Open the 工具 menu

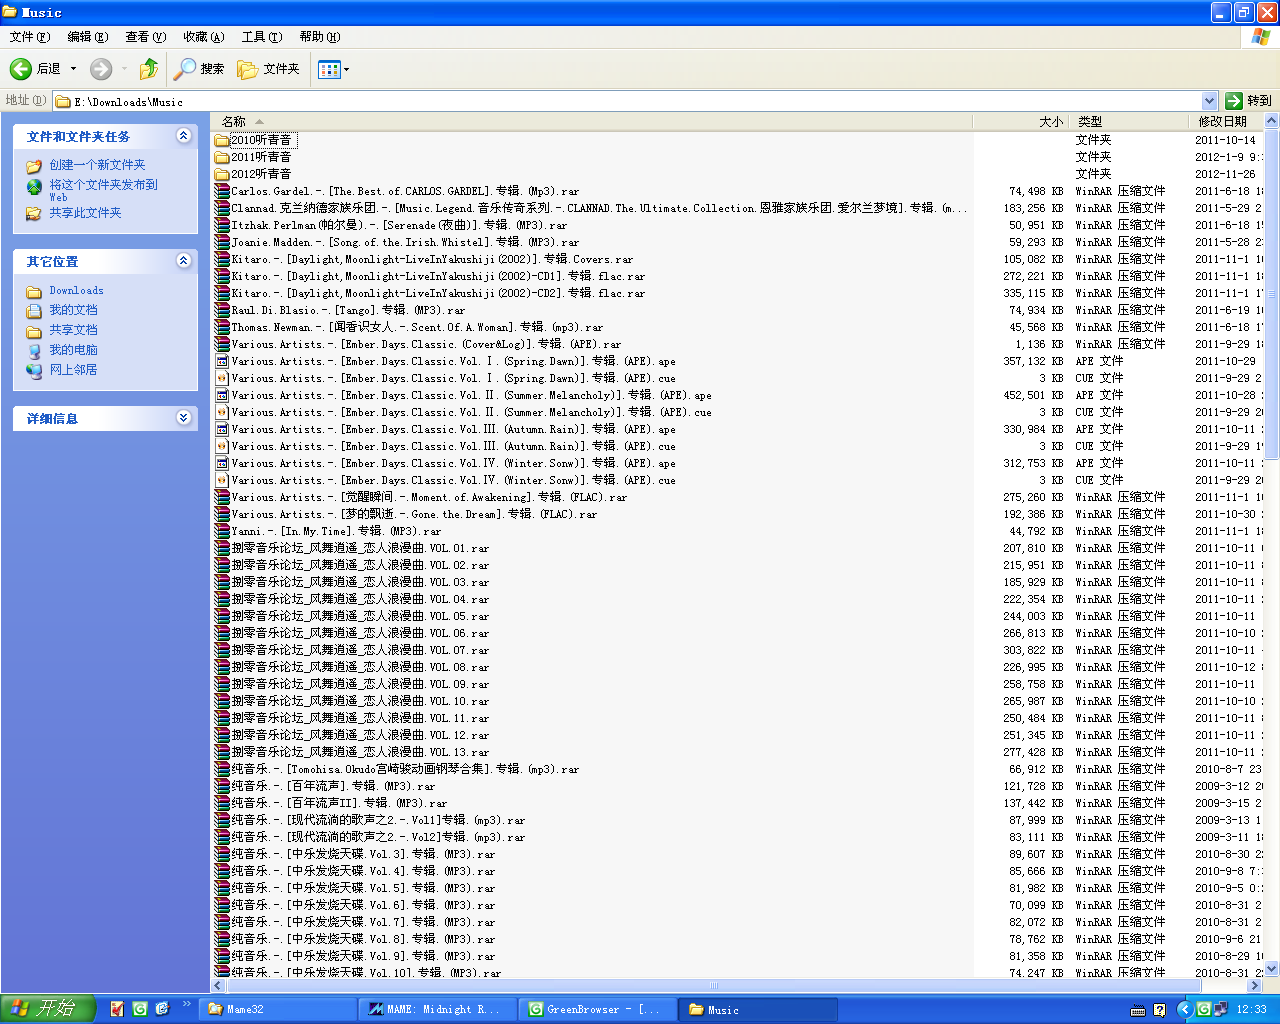click(x=261, y=37)
